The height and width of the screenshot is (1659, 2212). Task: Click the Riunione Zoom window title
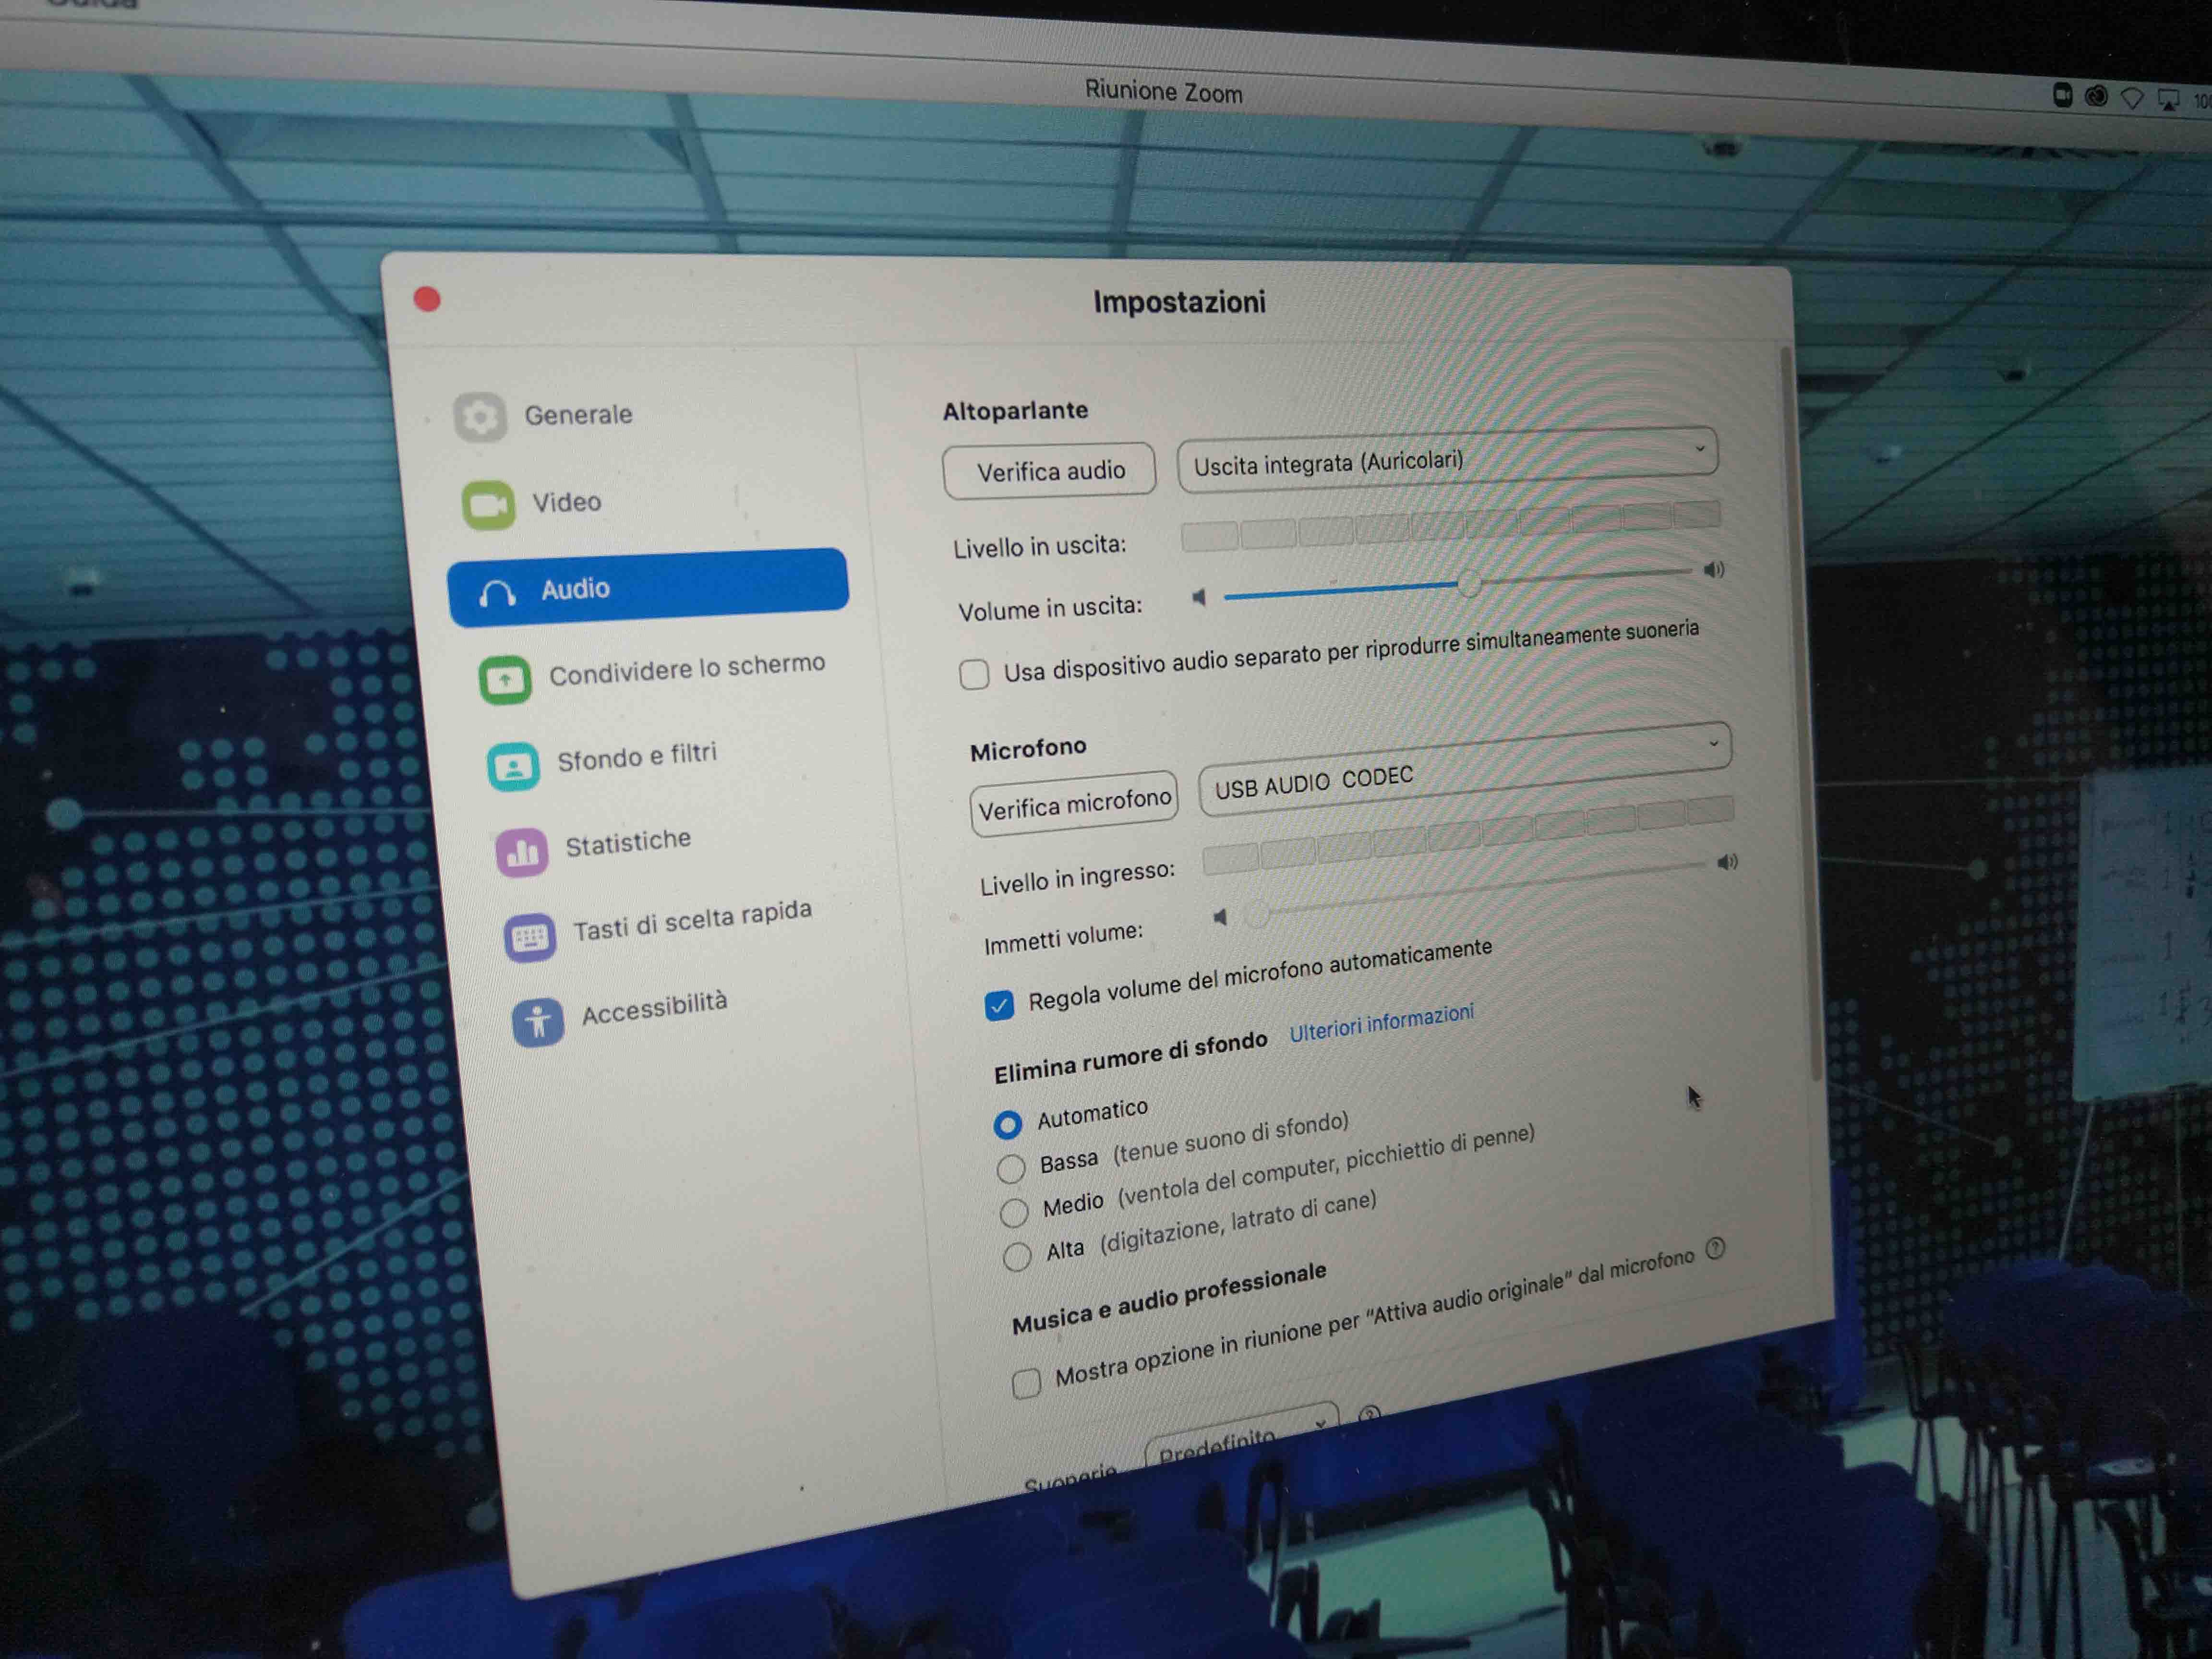coord(1163,92)
